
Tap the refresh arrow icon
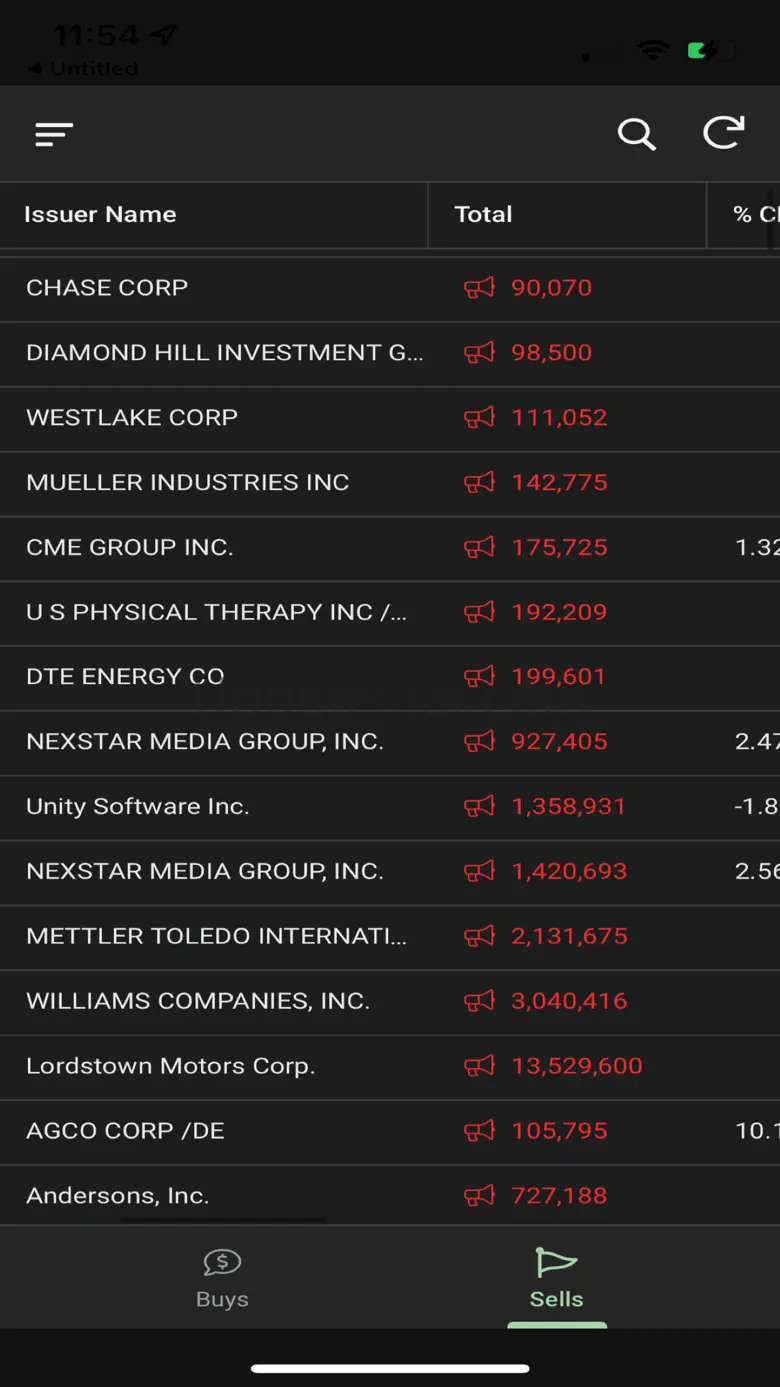click(724, 133)
